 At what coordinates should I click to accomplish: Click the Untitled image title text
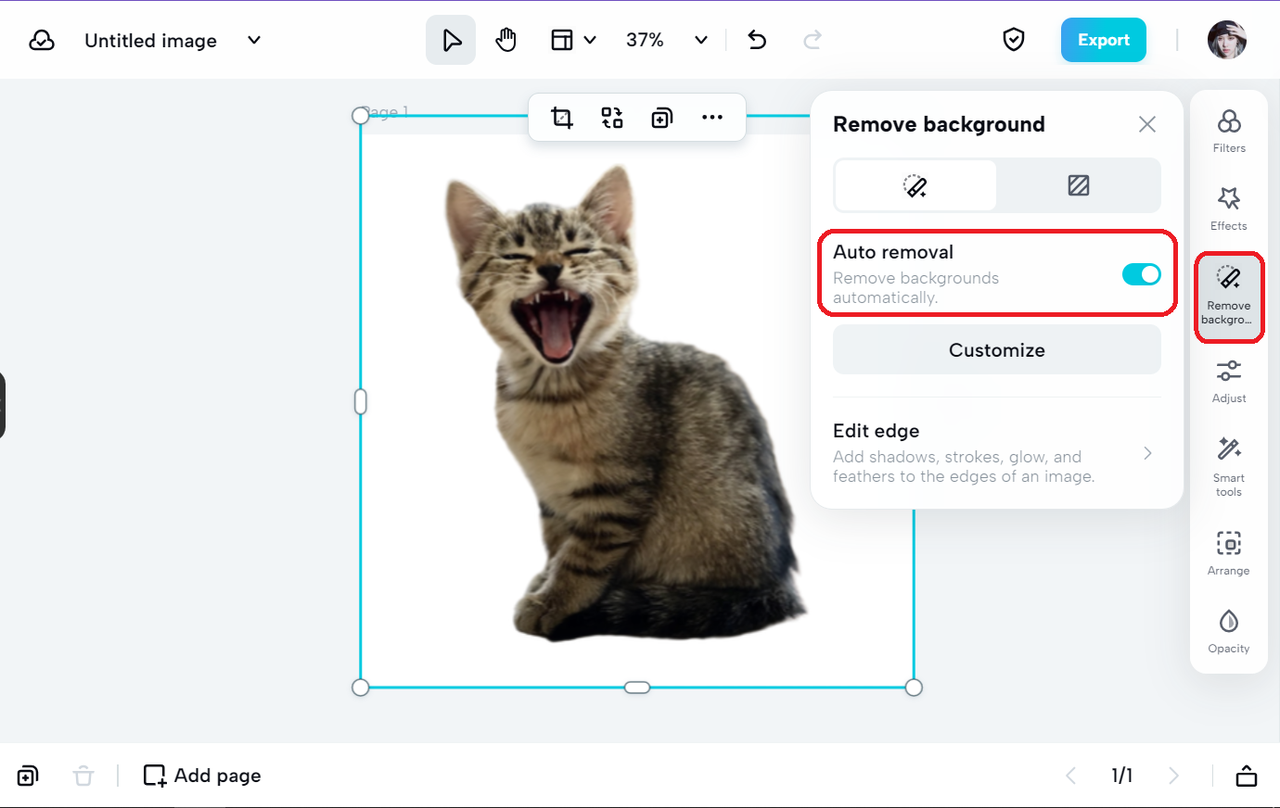tap(151, 40)
